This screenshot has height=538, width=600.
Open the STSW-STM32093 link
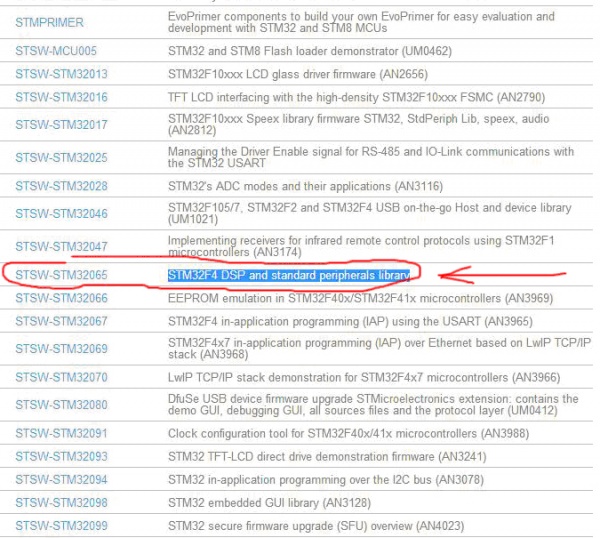point(61,456)
